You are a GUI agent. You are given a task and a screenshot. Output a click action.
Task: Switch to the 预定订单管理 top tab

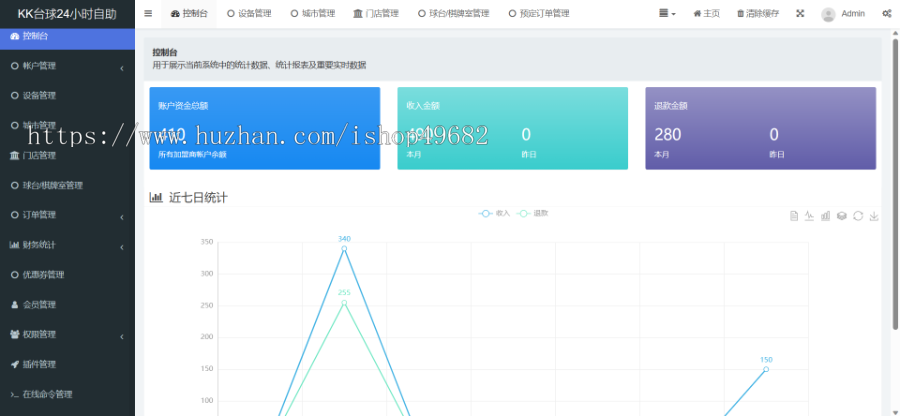539,14
